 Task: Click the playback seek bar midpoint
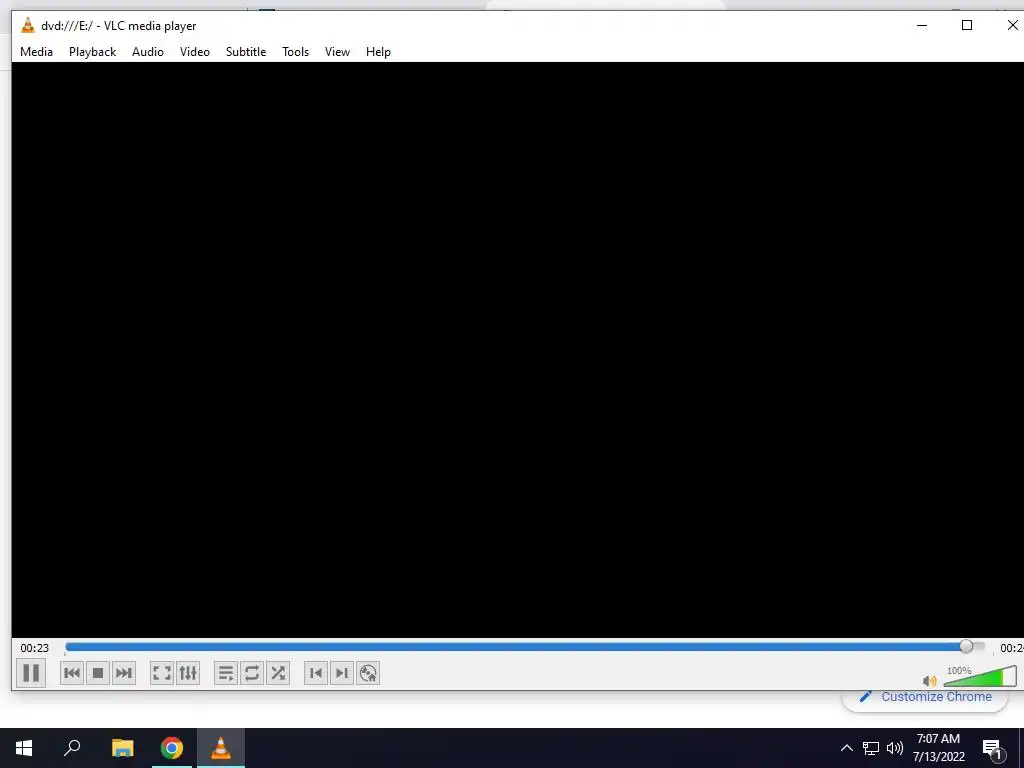525,647
